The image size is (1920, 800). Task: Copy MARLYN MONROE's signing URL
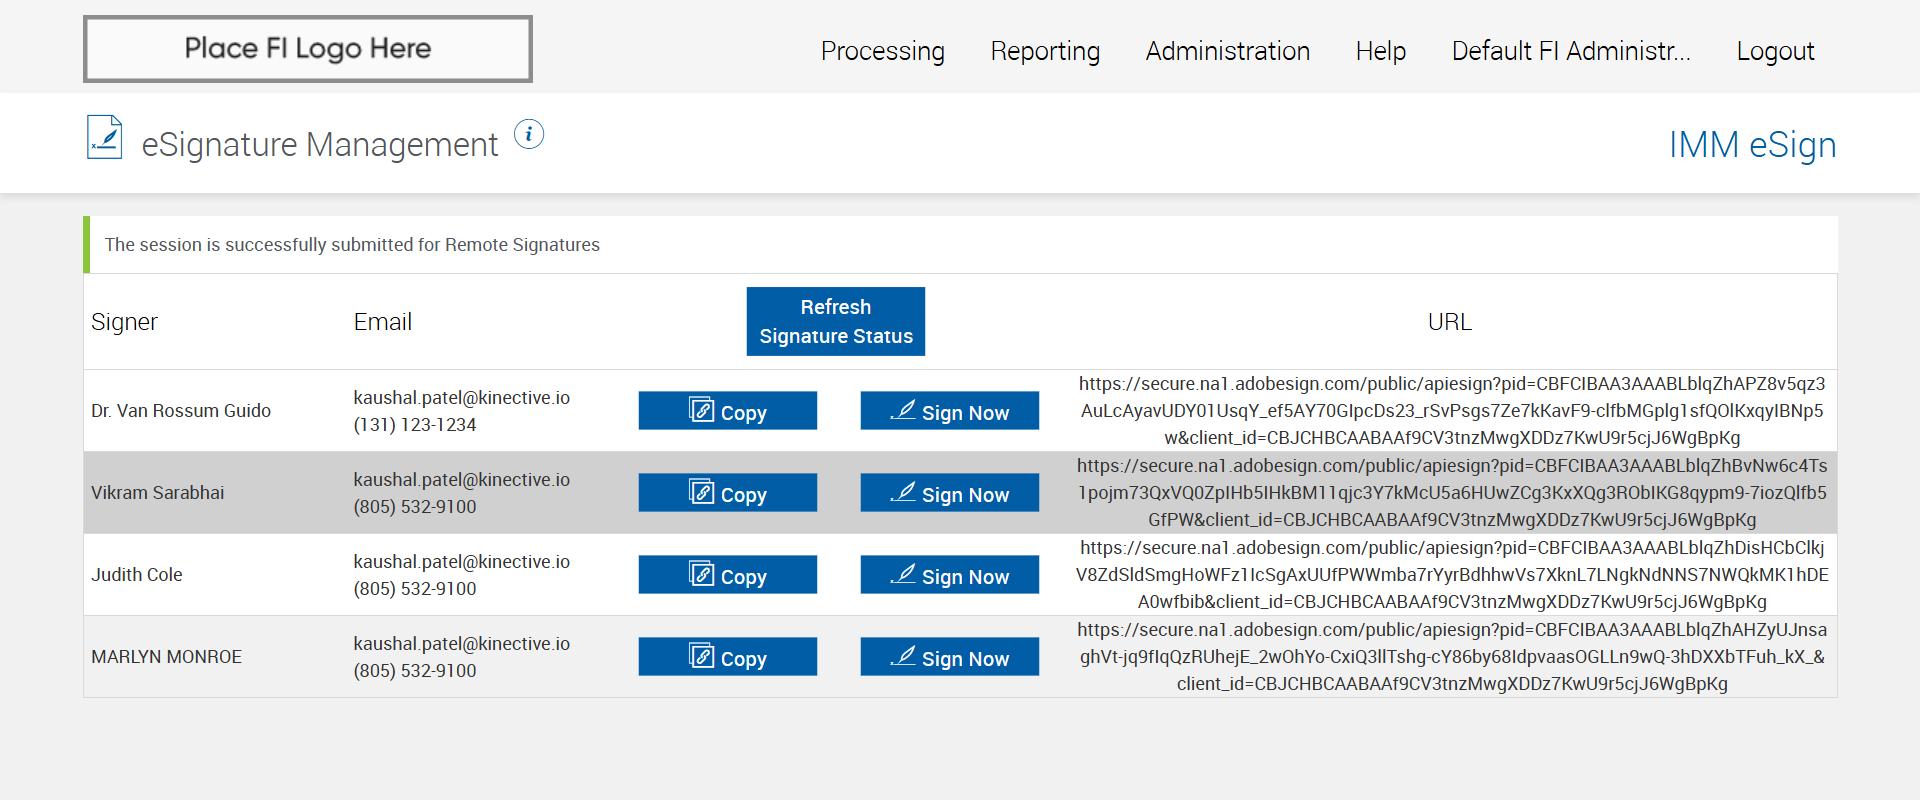pyautogui.click(x=728, y=657)
